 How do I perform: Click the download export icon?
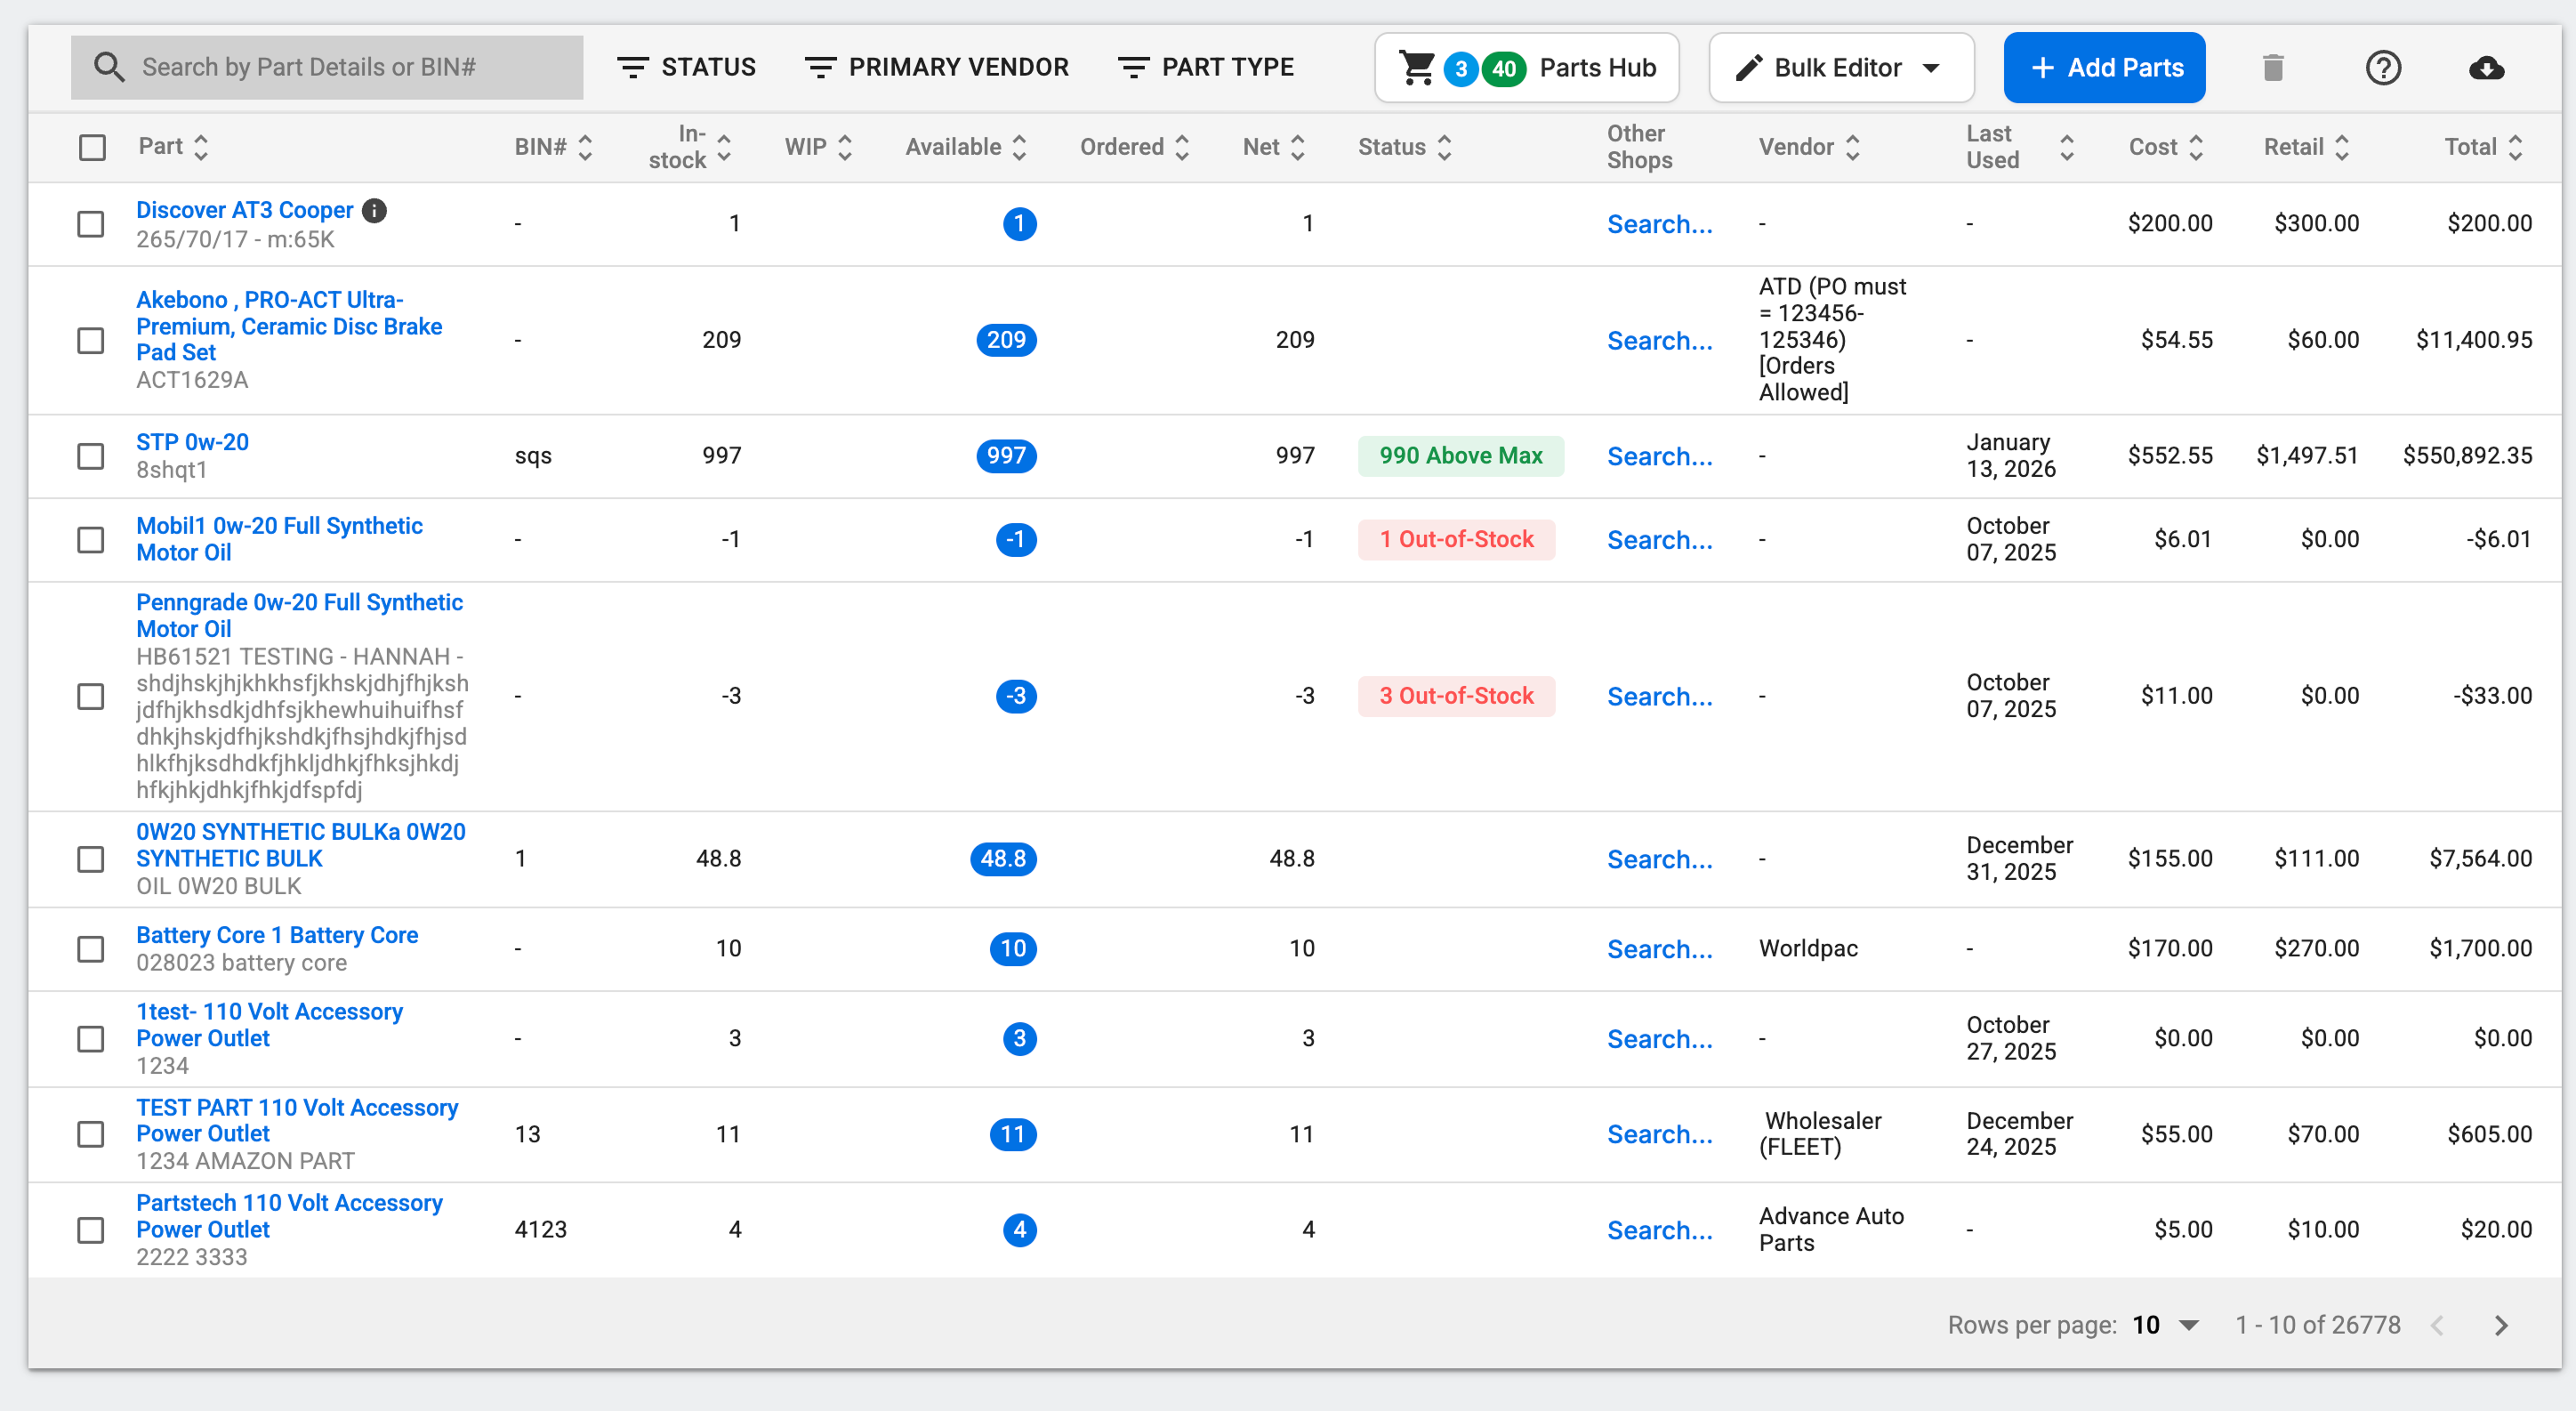point(2487,67)
